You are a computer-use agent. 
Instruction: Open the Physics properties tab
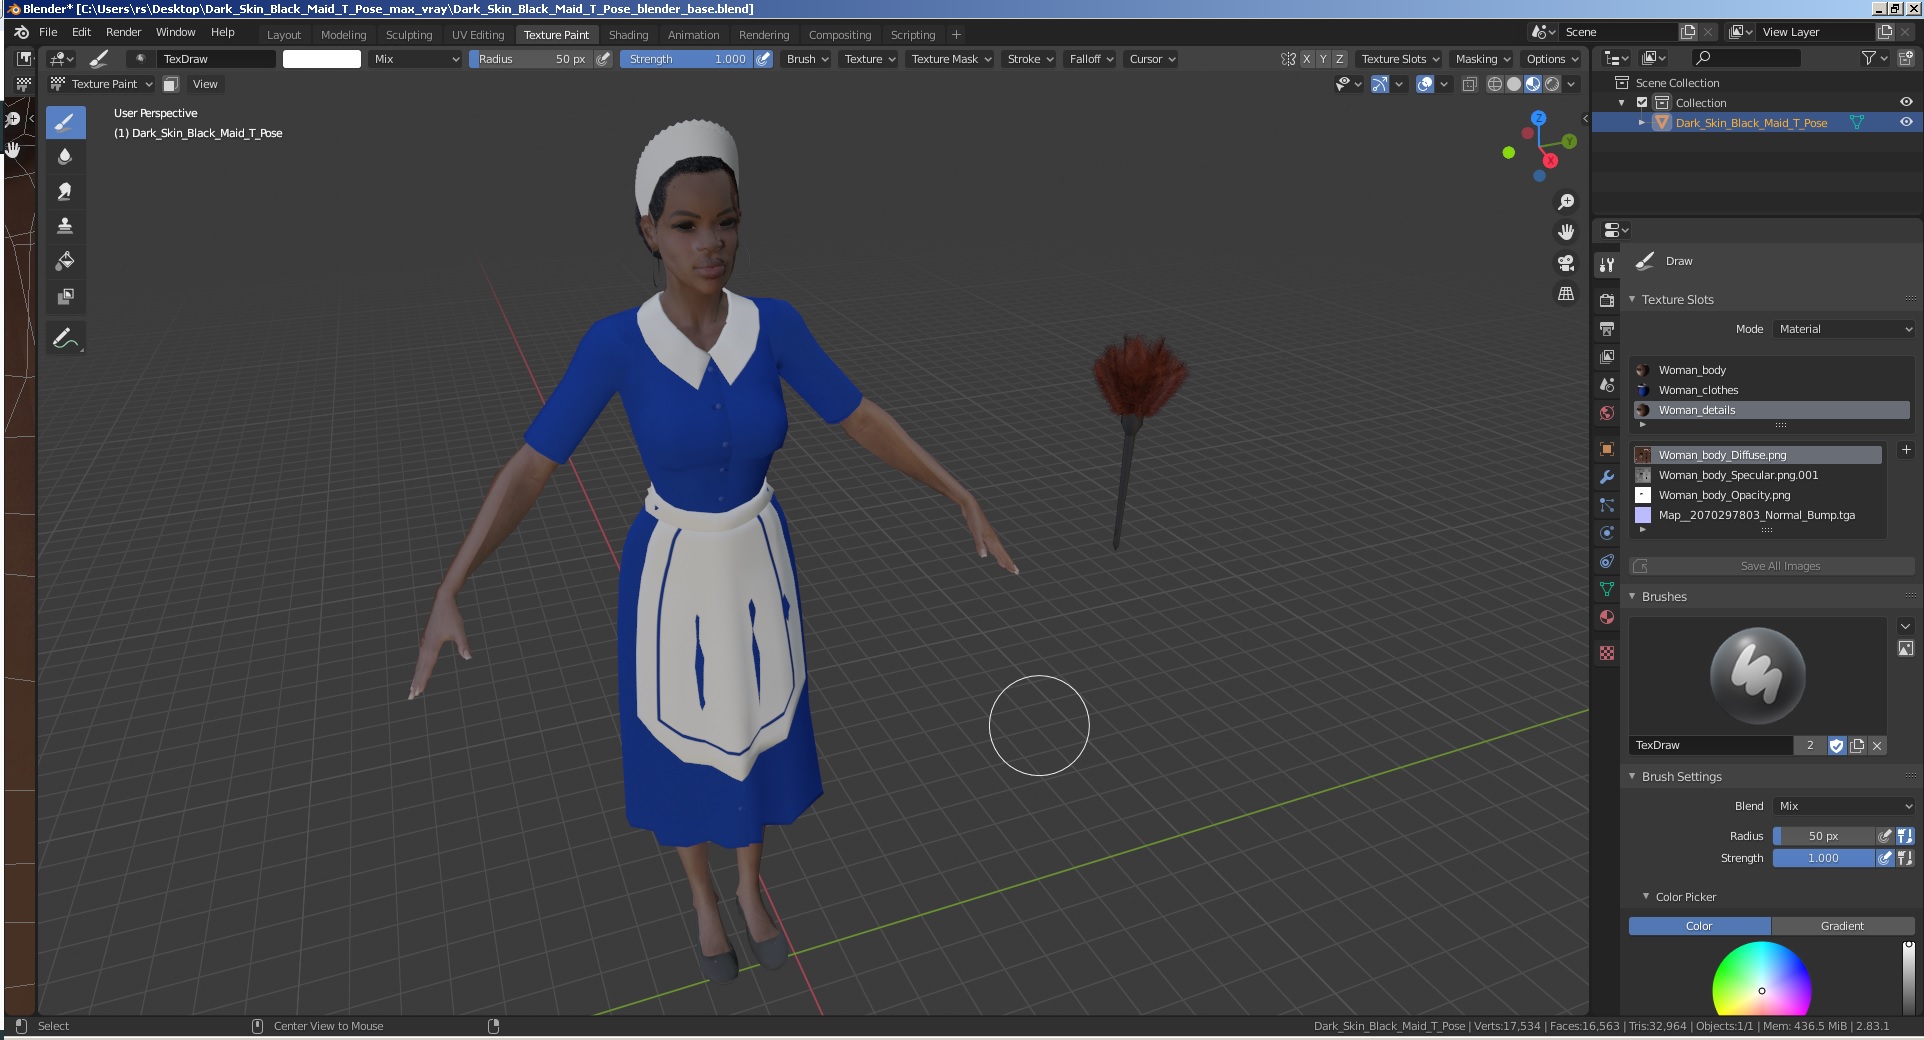pos(1607,533)
